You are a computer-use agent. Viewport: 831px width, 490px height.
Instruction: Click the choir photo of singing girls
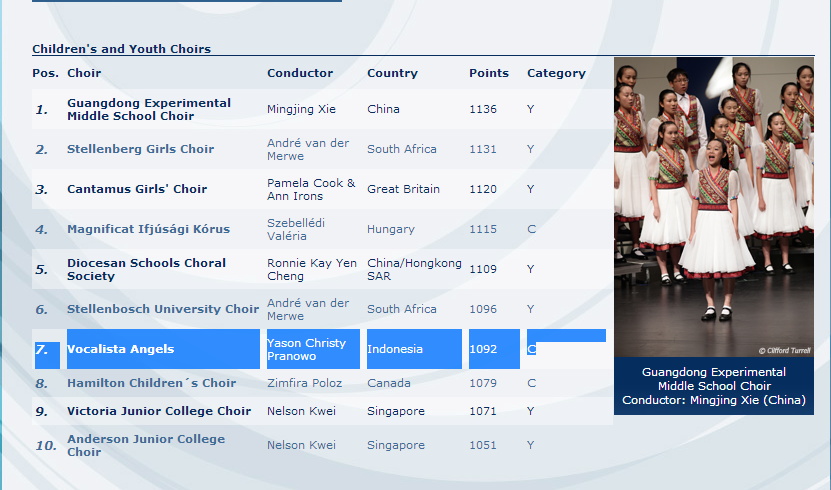[714, 207]
